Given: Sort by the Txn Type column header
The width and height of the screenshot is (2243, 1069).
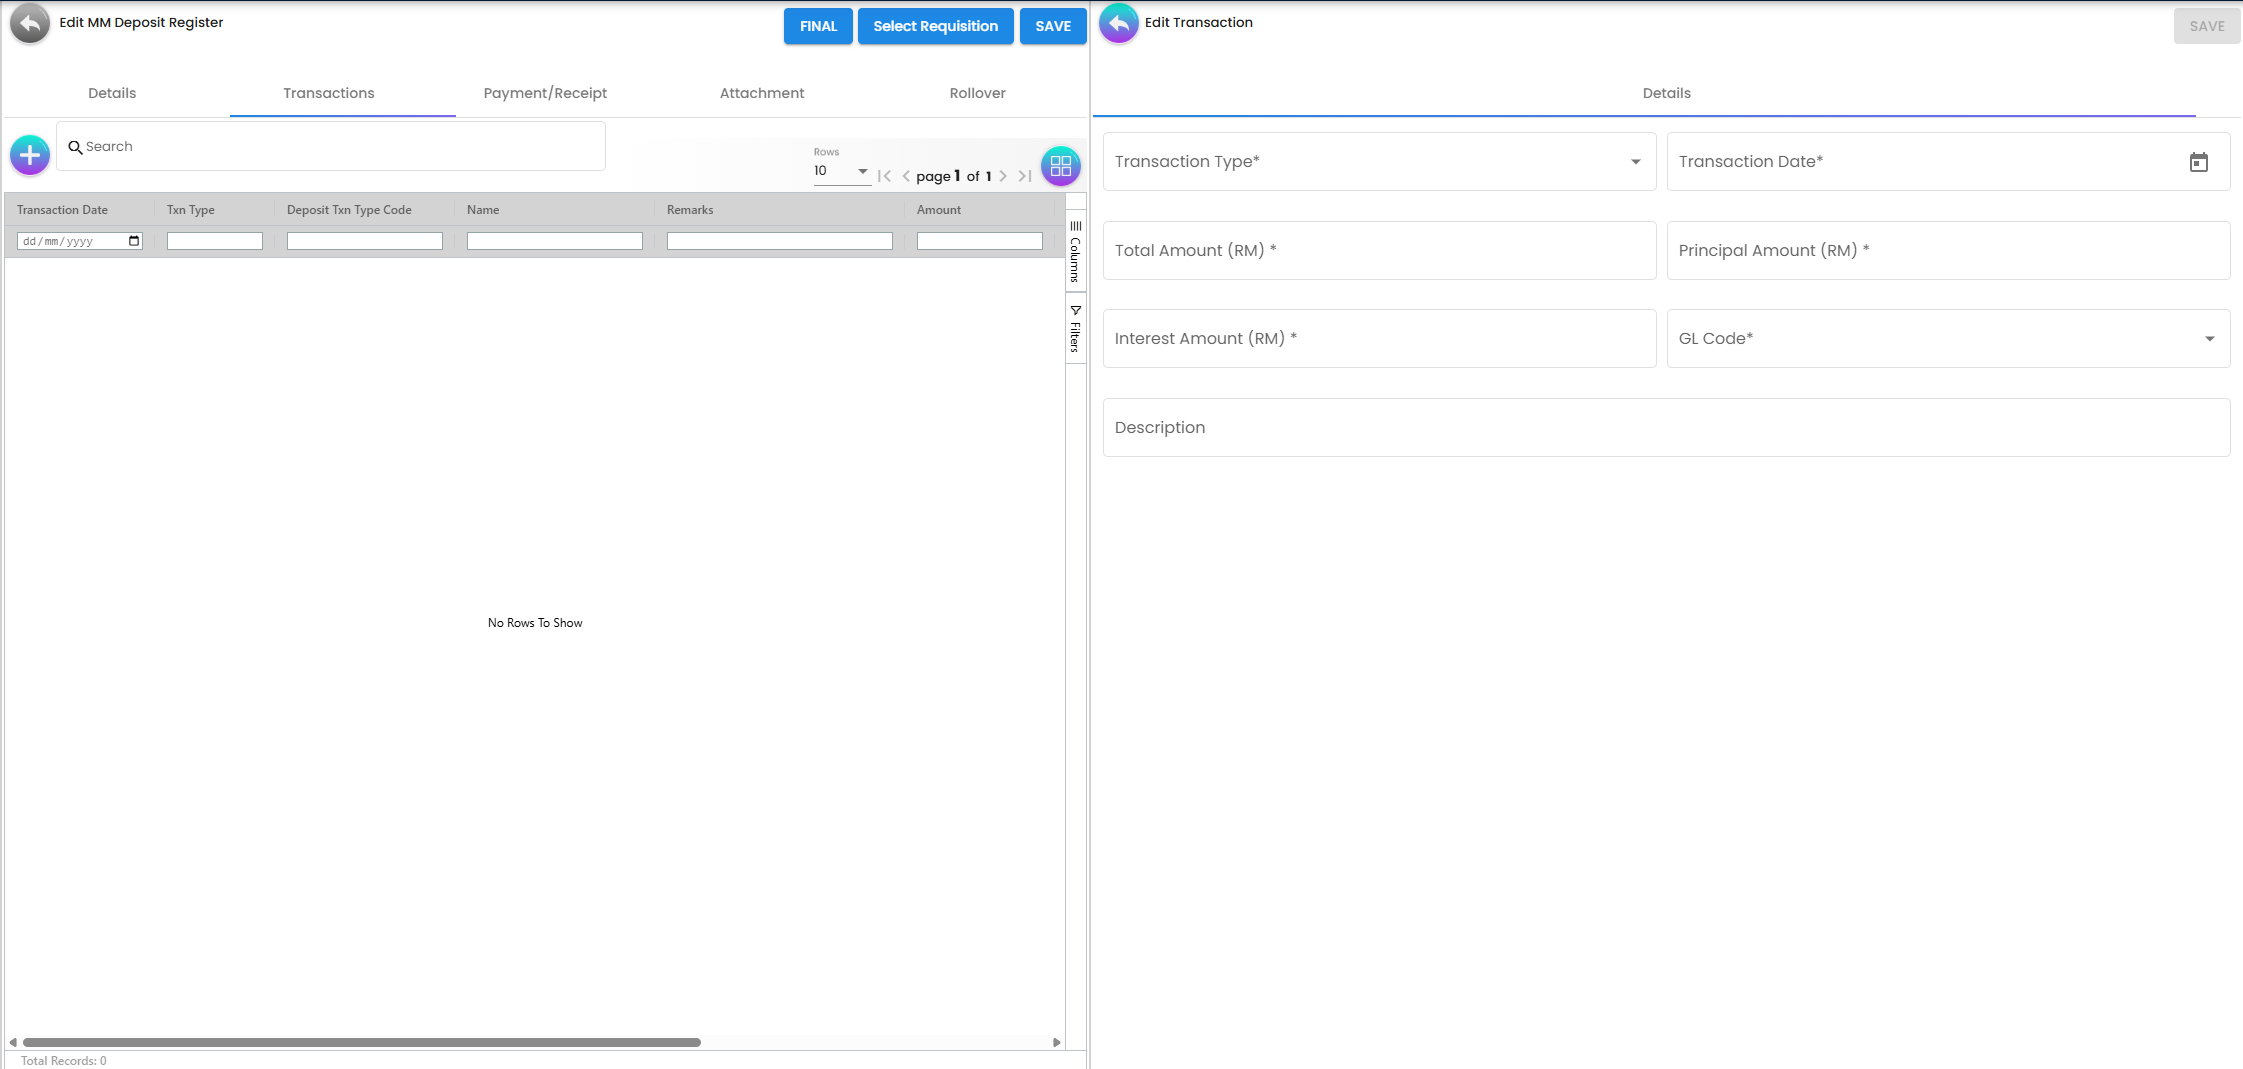Looking at the screenshot, I should click(191, 210).
